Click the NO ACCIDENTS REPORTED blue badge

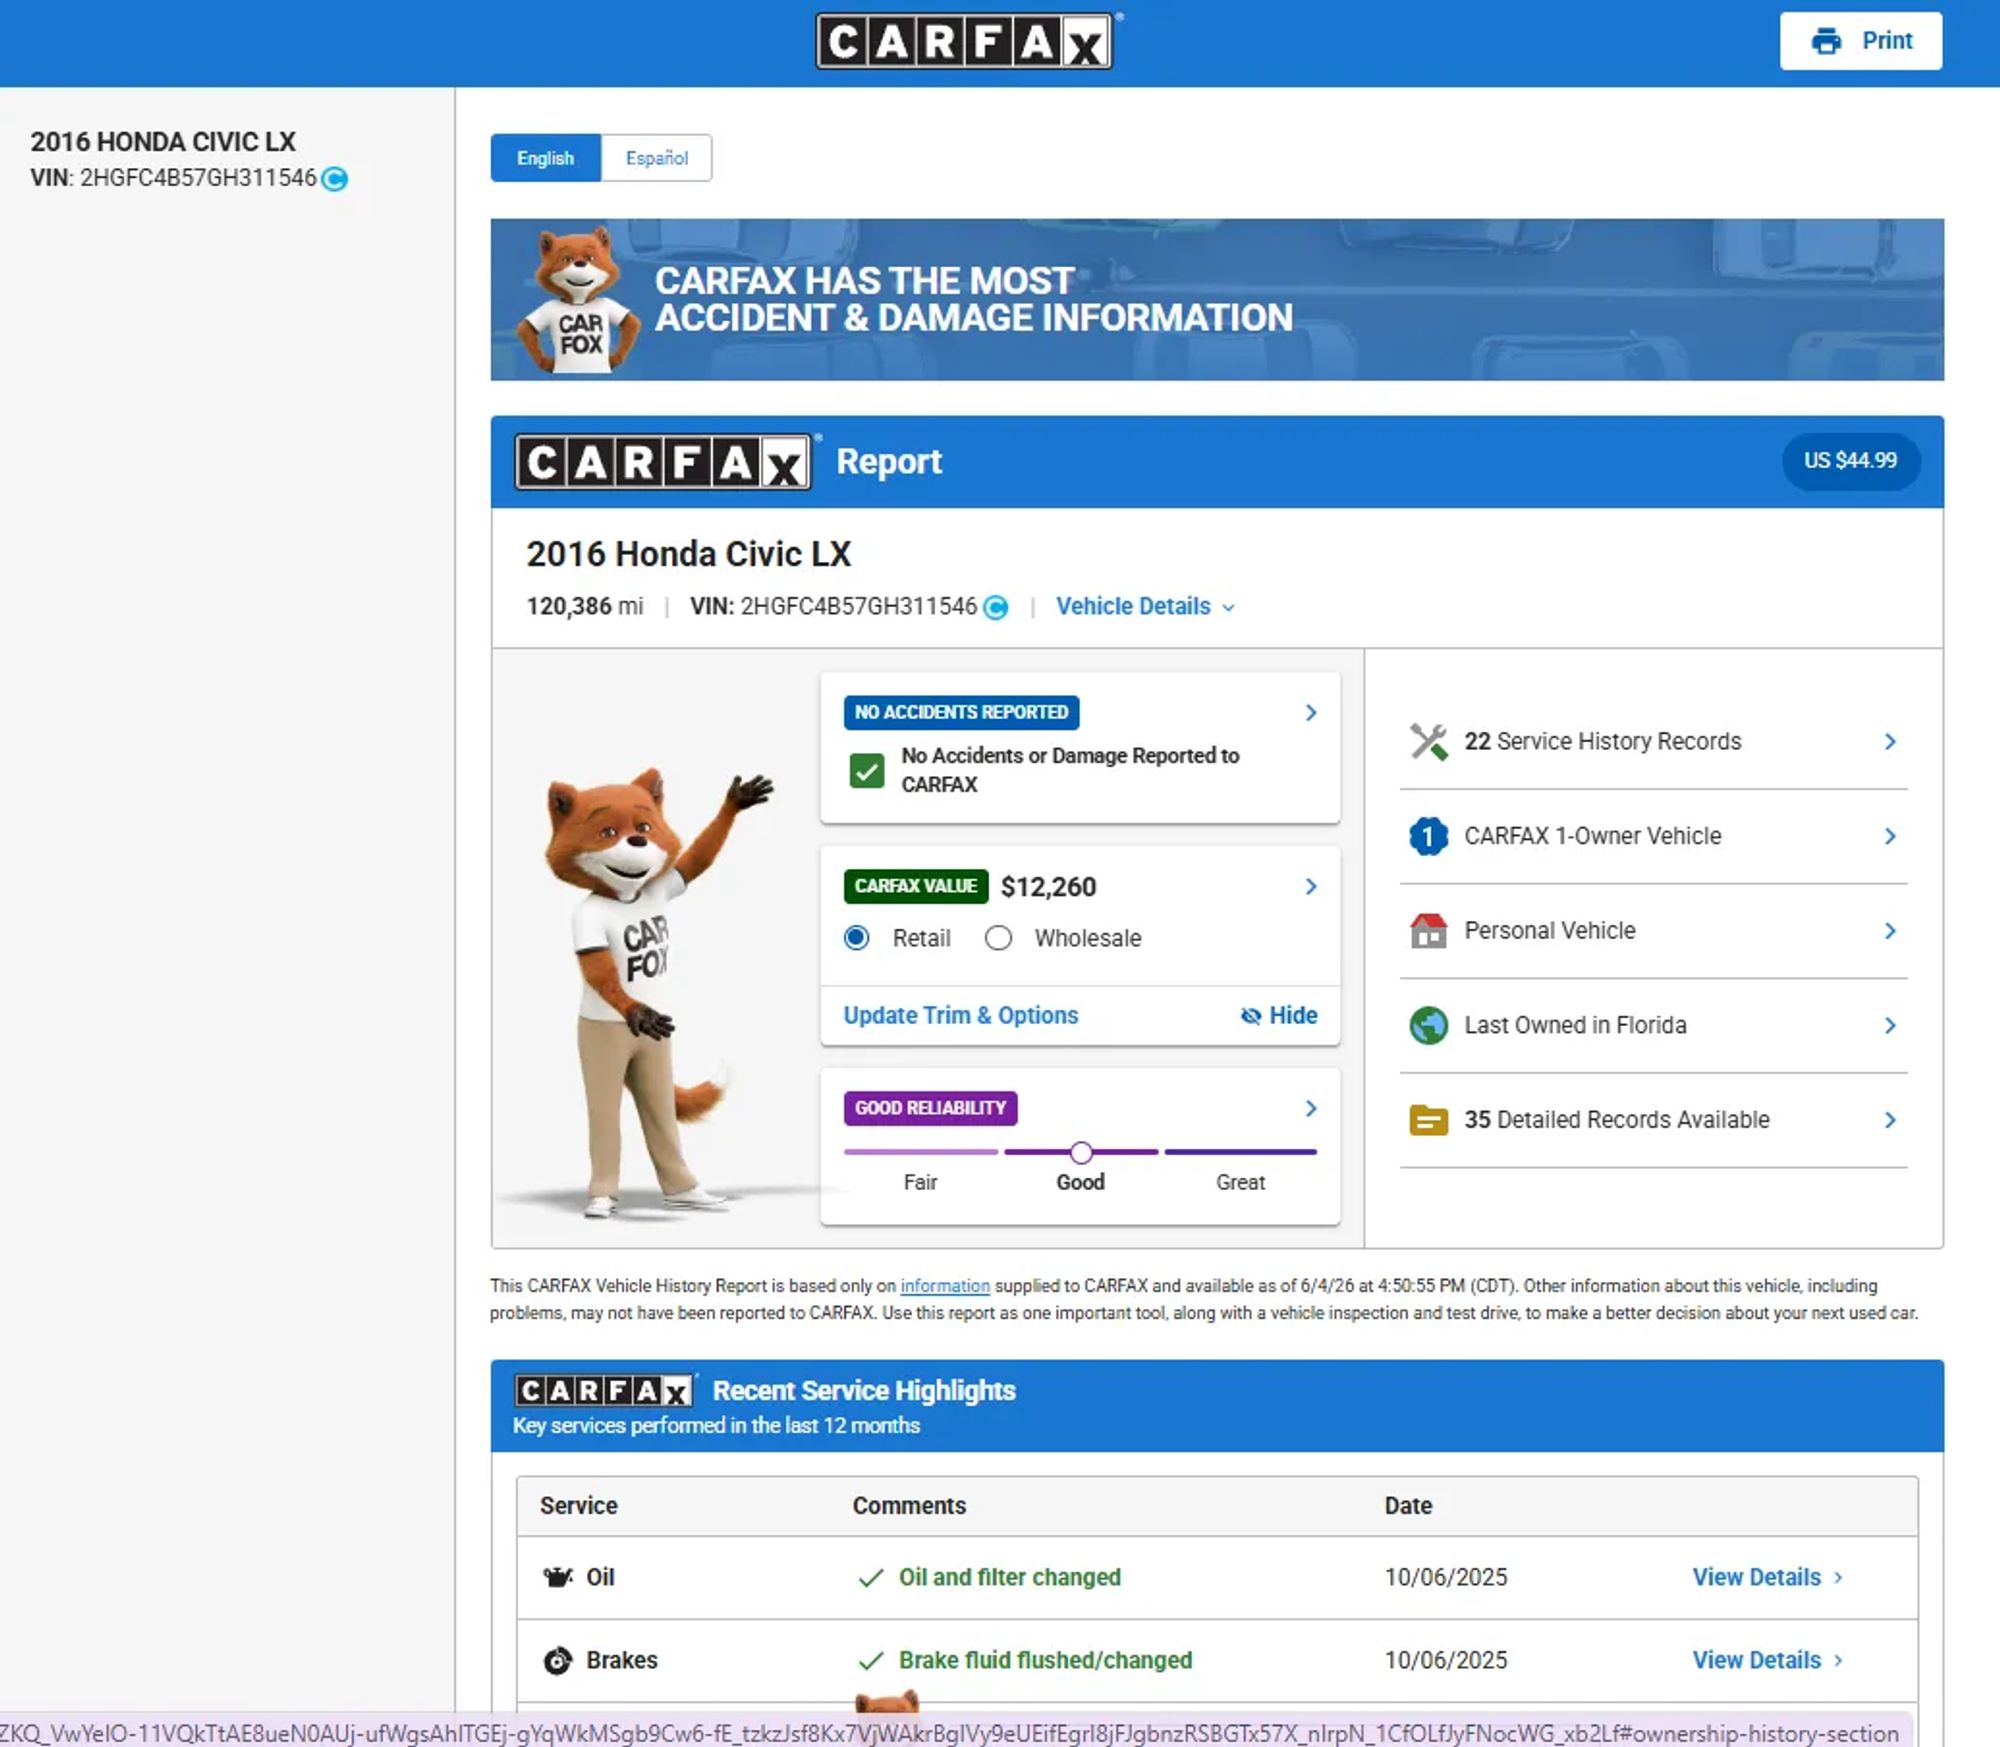pos(961,713)
